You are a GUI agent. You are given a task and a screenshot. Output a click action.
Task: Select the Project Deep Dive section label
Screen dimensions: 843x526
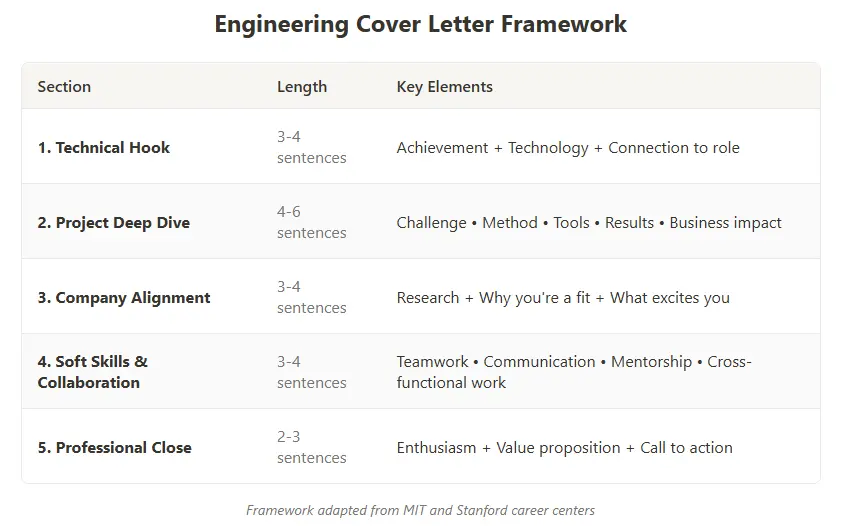tap(113, 223)
